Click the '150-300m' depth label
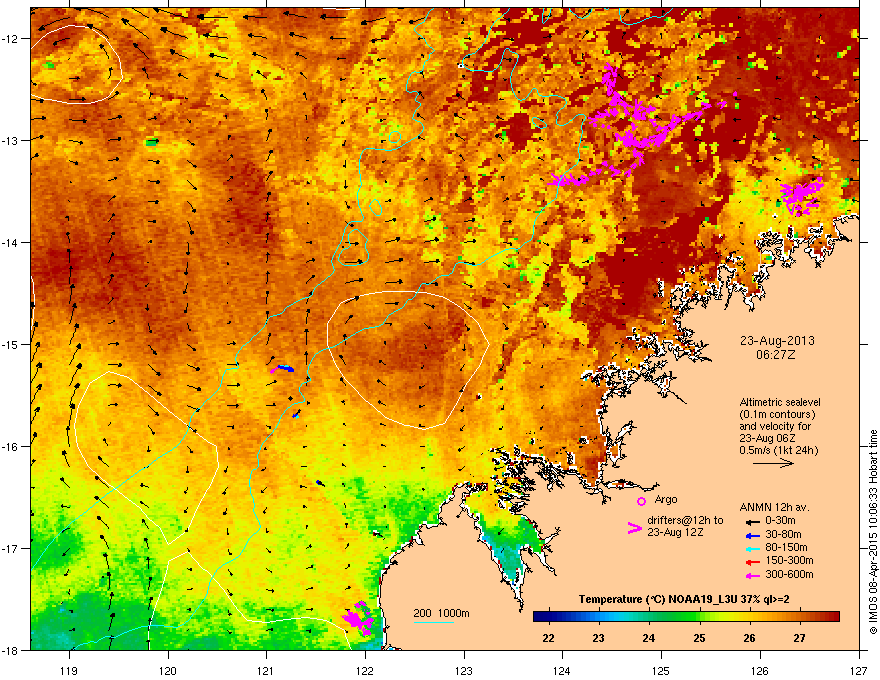The image size is (880, 680). coord(789,560)
